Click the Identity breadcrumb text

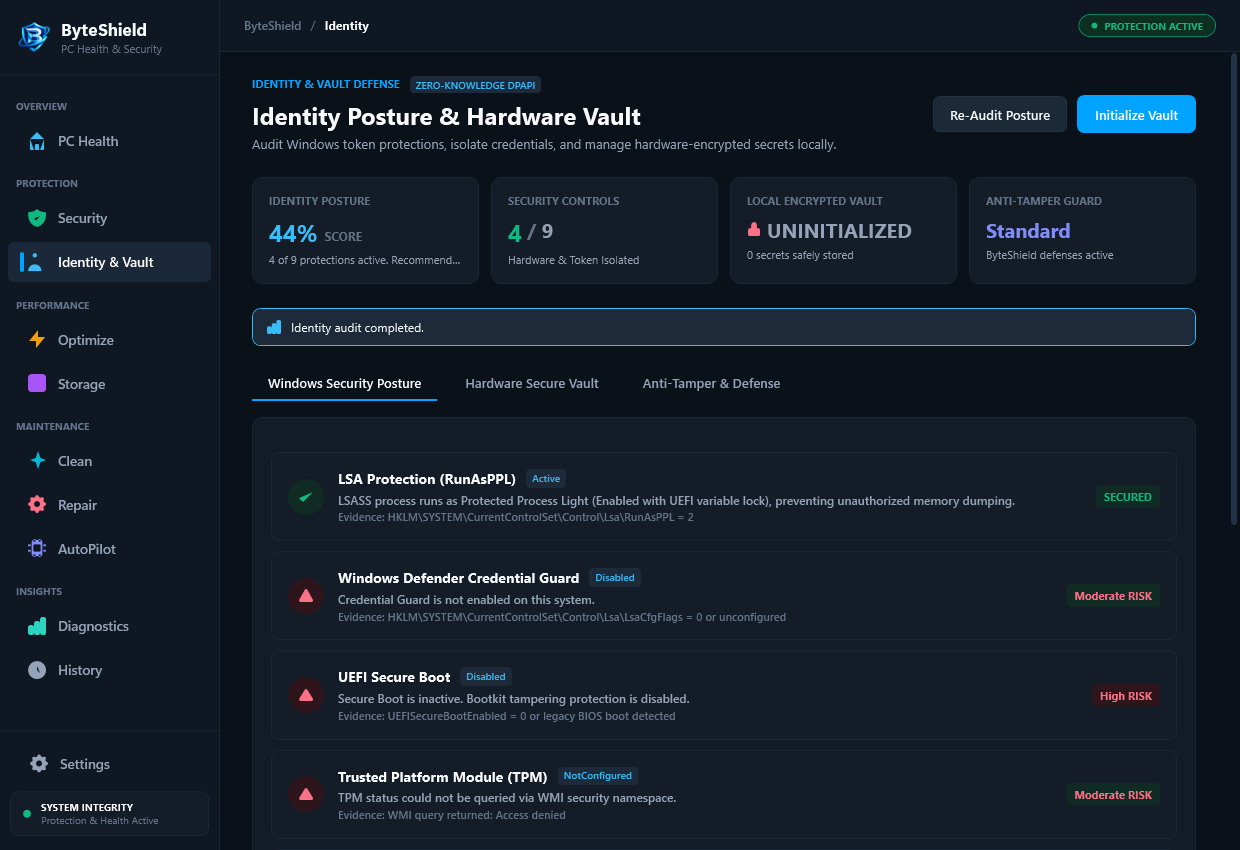point(346,26)
